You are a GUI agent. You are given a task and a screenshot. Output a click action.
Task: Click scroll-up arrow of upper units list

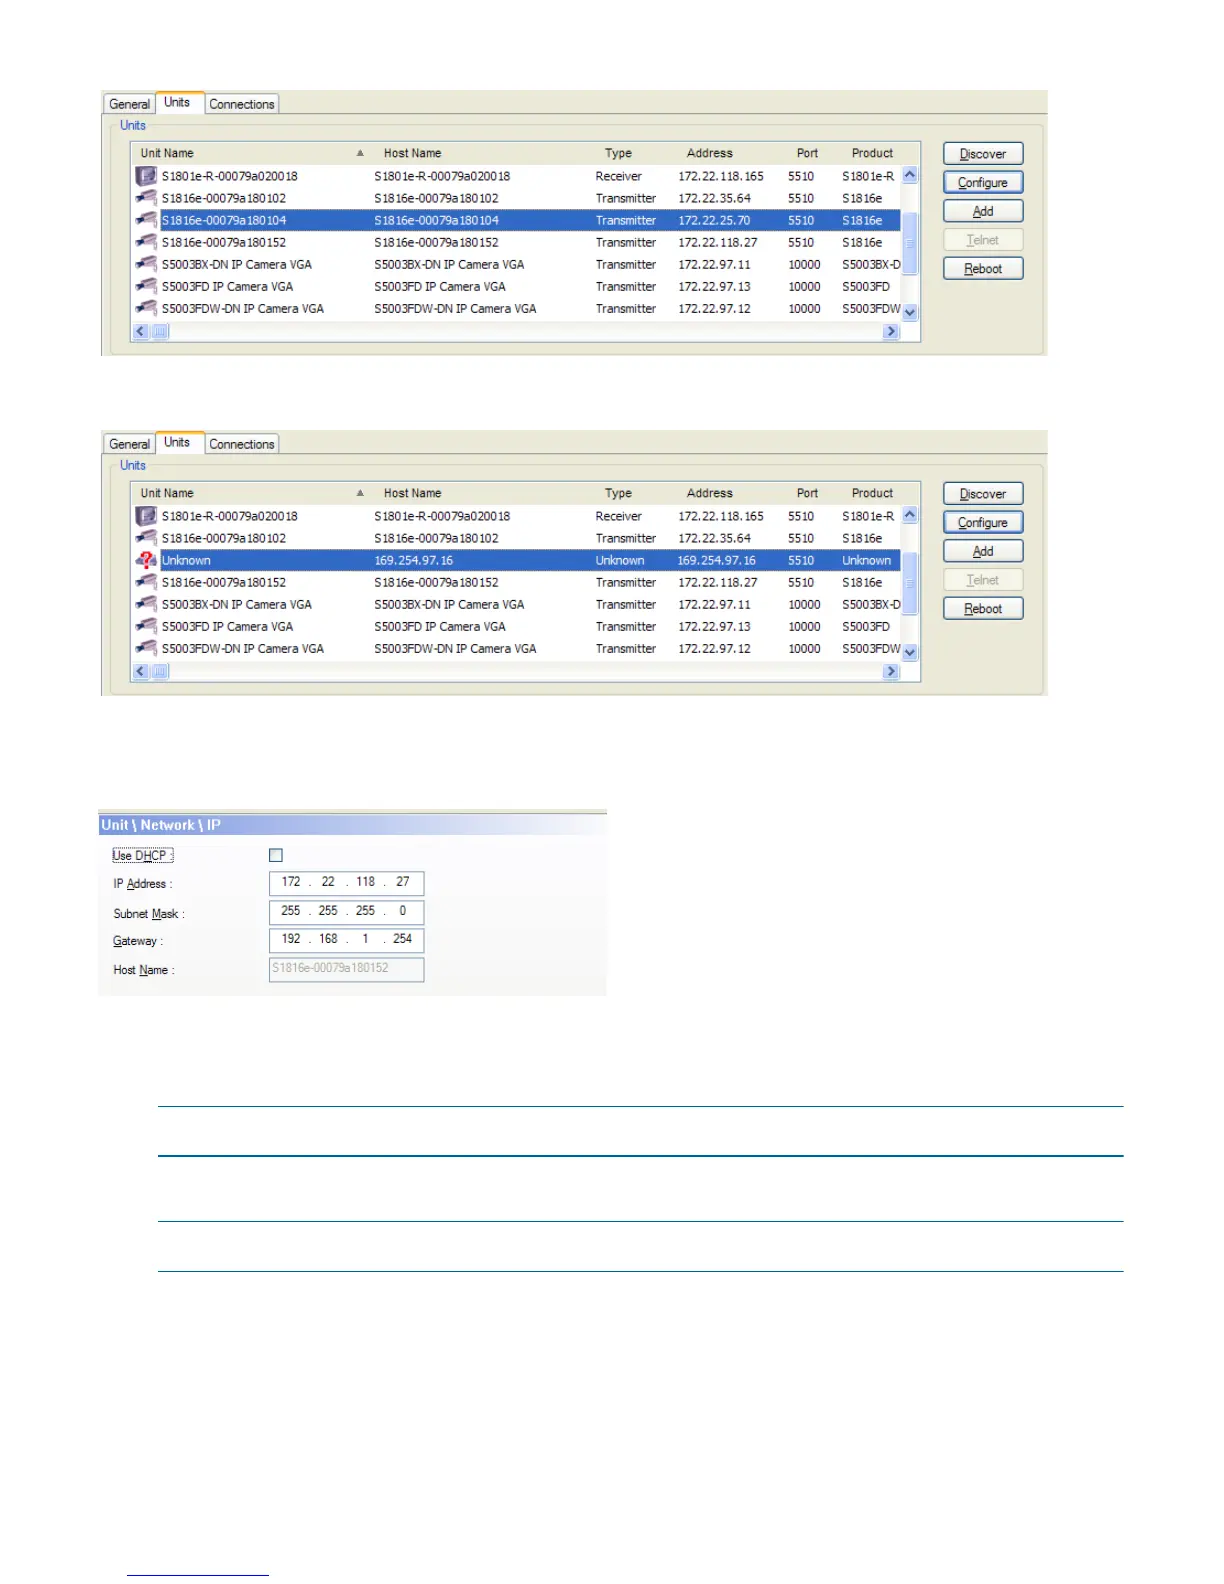point(910,175)
